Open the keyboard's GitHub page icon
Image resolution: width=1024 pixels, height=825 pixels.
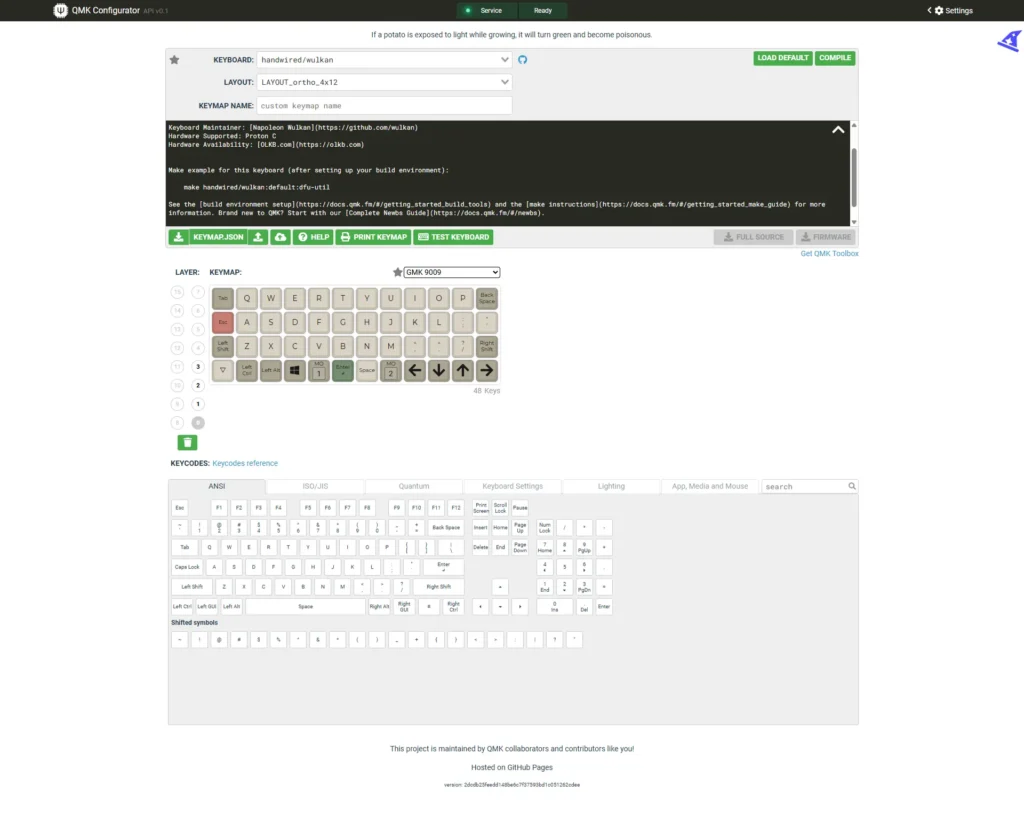(522, 59)
